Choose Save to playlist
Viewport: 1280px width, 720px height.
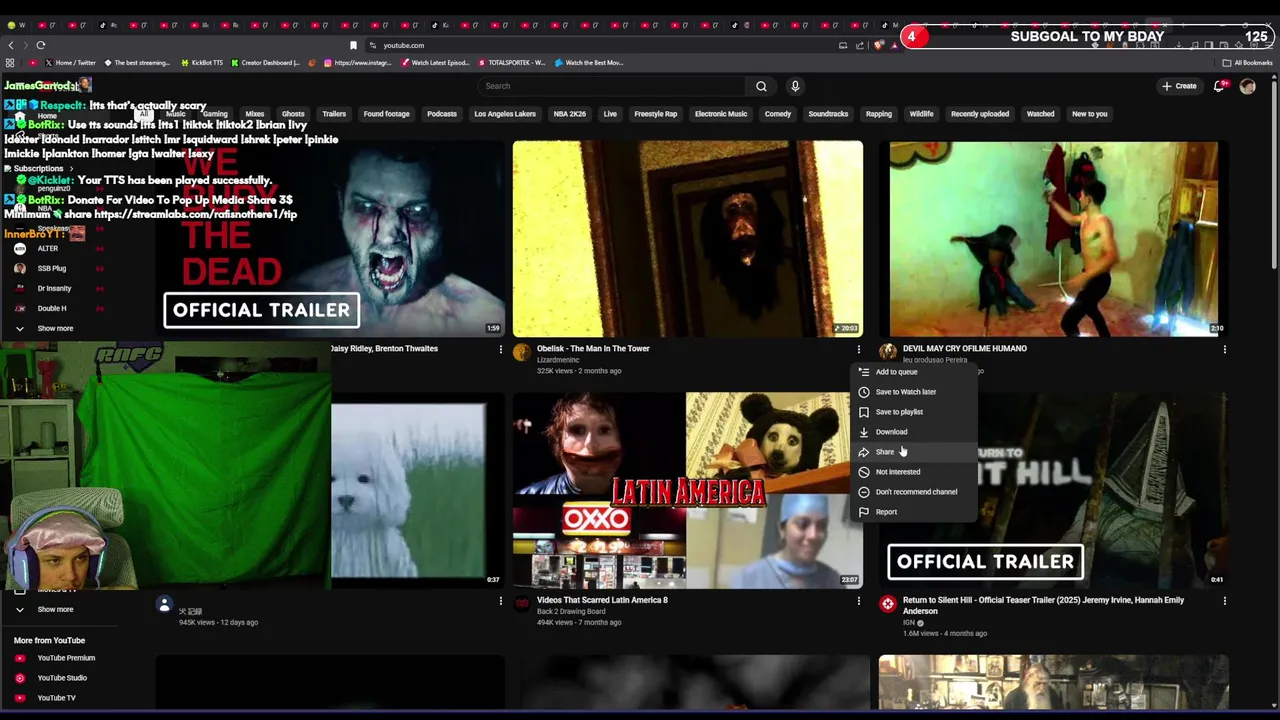coord(913,412)
